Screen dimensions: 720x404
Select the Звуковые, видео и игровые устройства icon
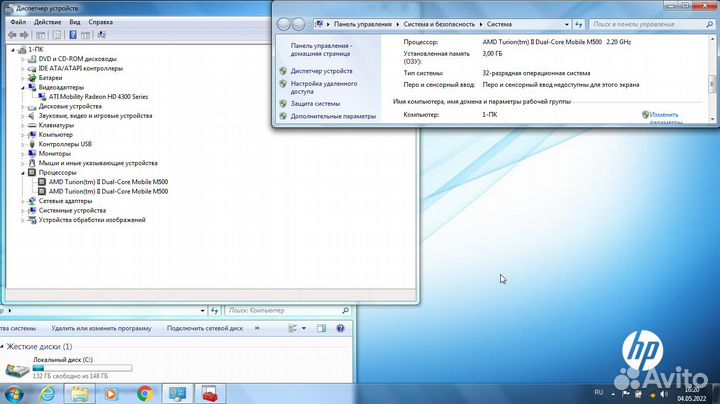tap(32, 116)
